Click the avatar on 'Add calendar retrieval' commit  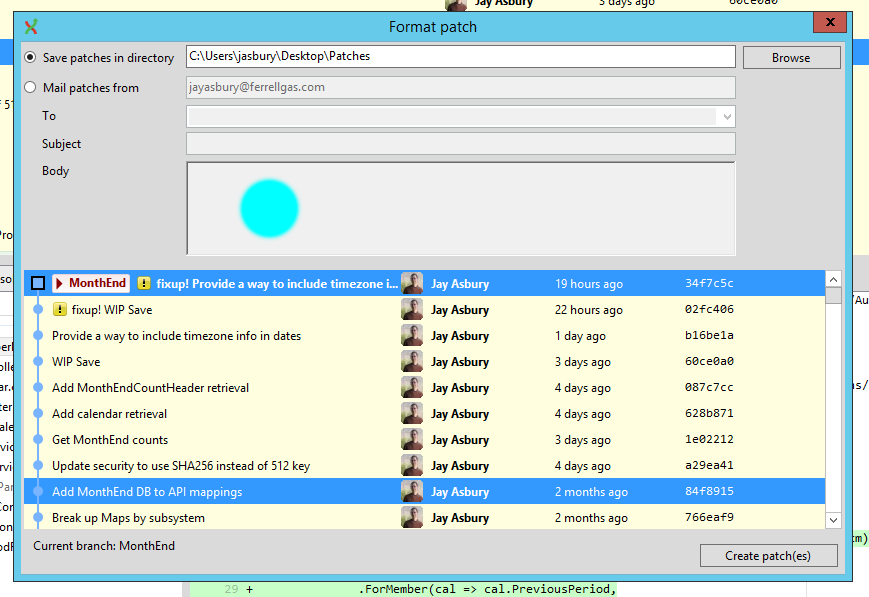(x=412, y=413)
